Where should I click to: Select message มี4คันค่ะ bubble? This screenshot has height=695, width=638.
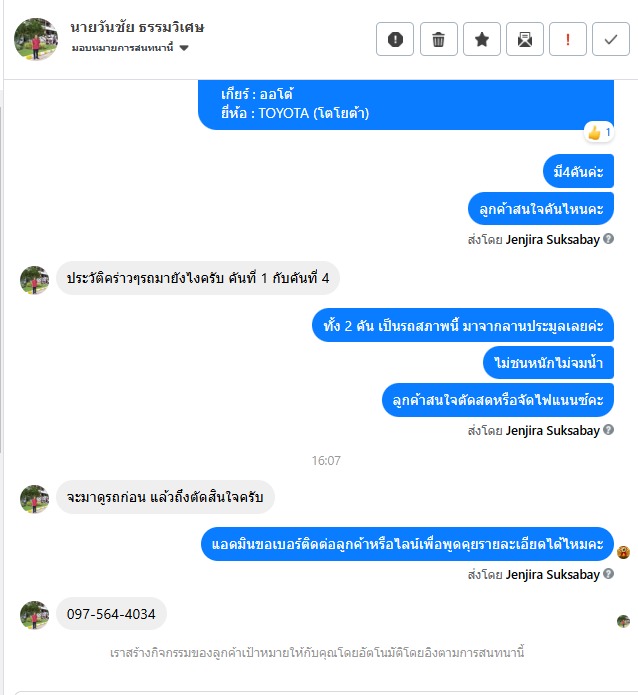pos(578,171)
